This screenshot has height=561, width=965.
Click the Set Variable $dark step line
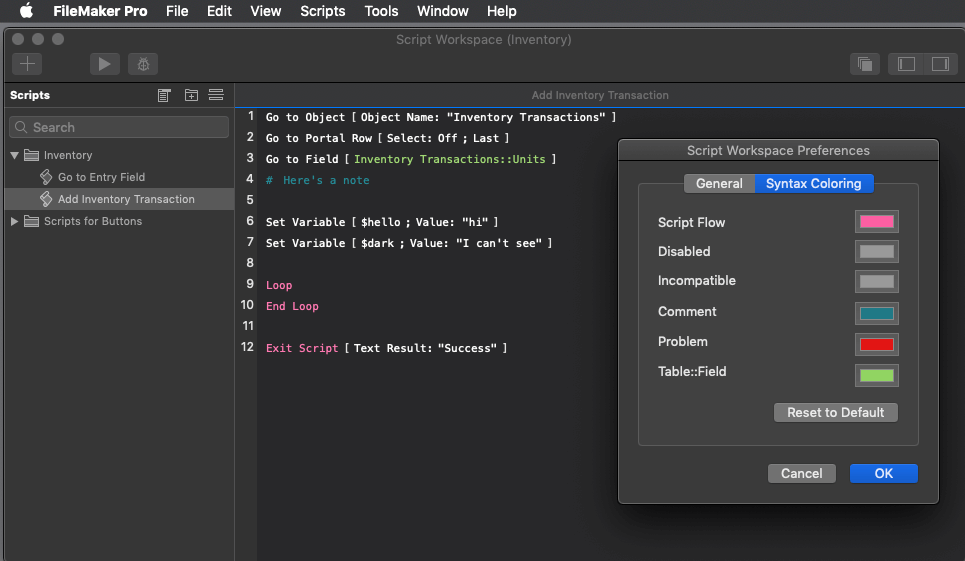tap(409, 243)
